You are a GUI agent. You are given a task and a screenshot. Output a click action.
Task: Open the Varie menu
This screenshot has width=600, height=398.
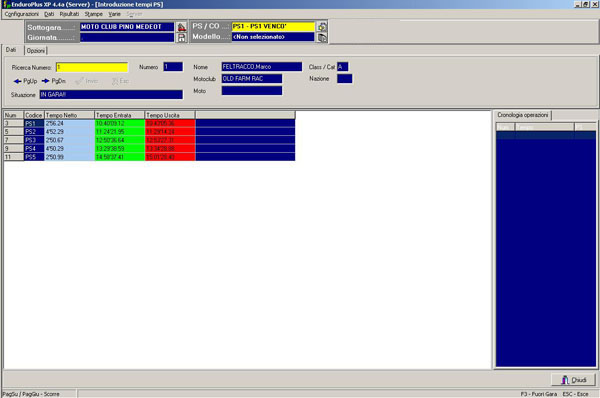click(x=114, y=14)
